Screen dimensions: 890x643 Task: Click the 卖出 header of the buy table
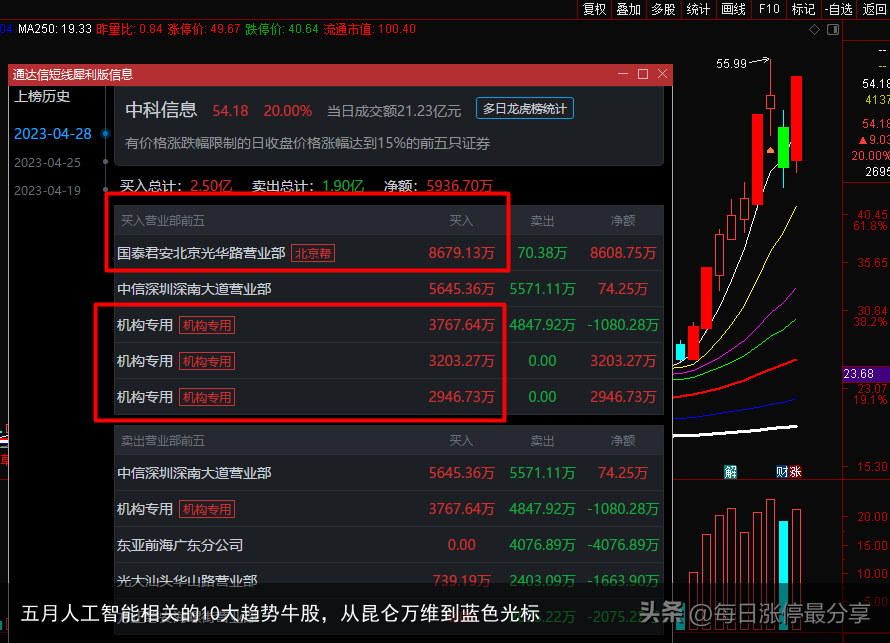point(542,220)
